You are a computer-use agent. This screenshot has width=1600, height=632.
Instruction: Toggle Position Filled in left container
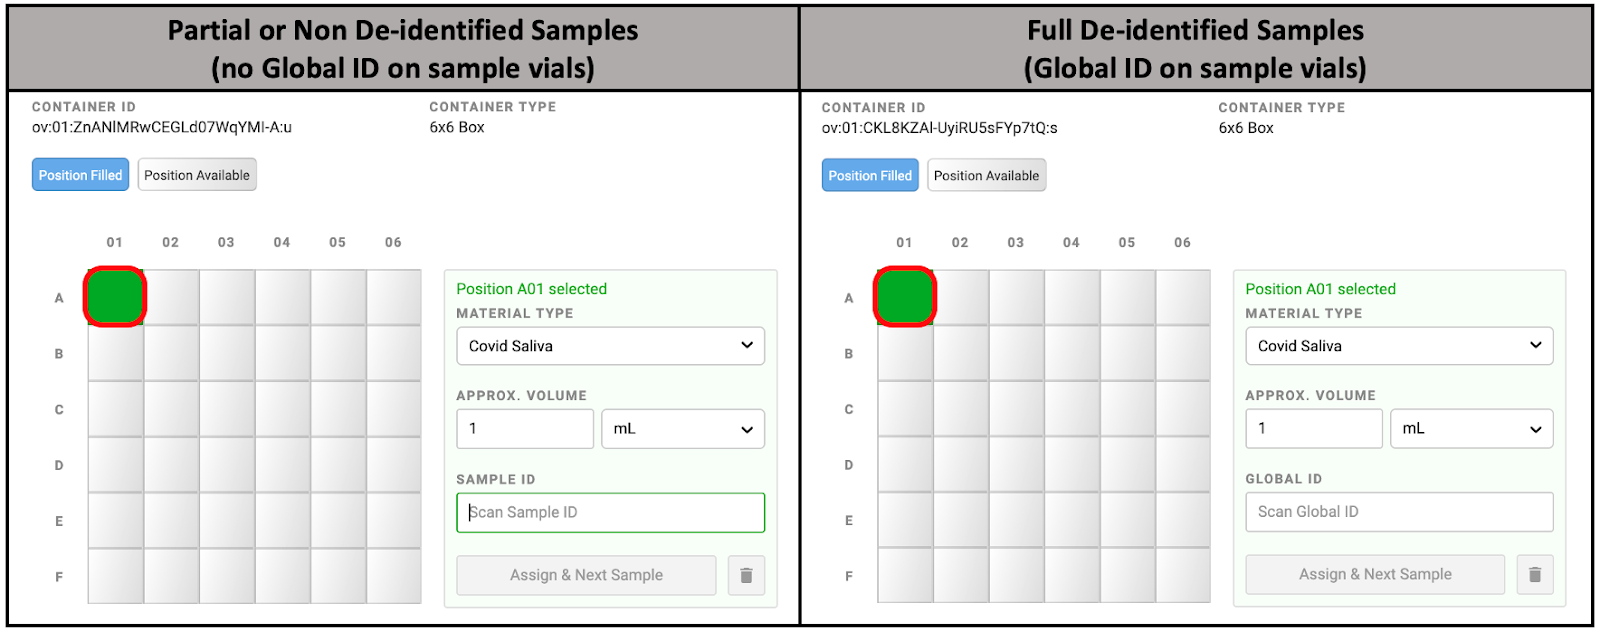click(80, 175)
